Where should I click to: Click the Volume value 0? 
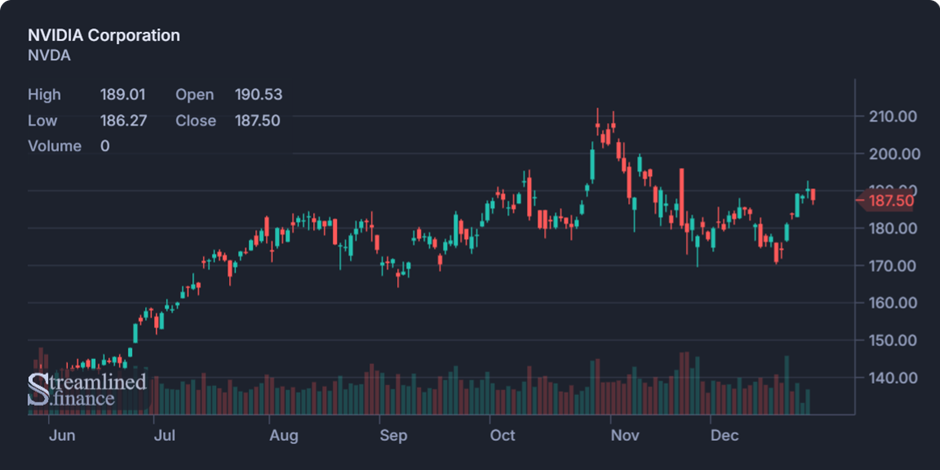(105, 146)
